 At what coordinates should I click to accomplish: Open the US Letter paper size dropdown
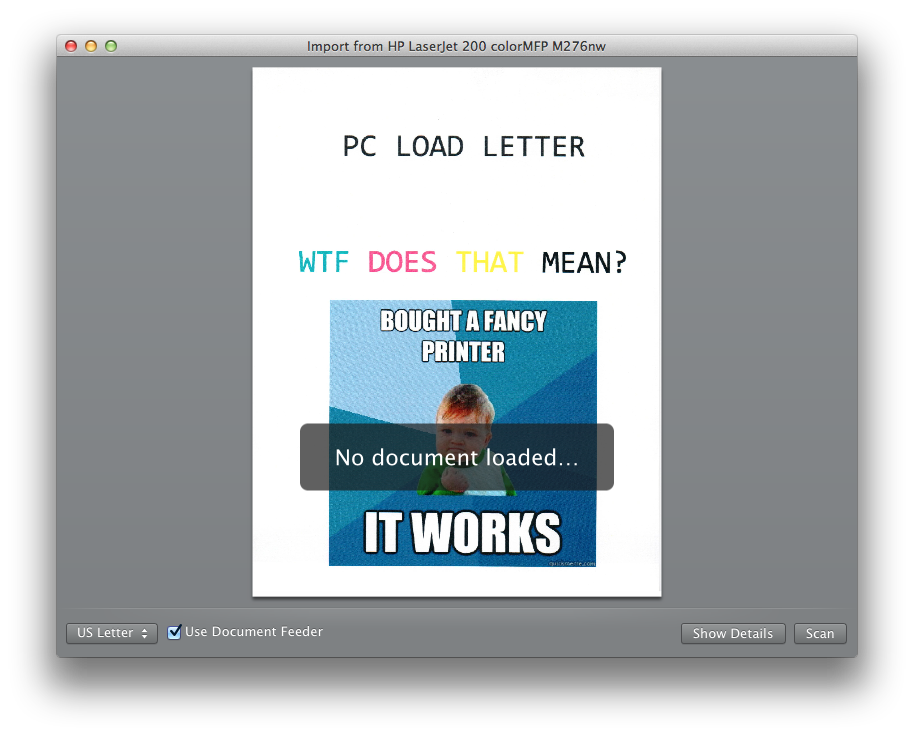coord(112,633)
